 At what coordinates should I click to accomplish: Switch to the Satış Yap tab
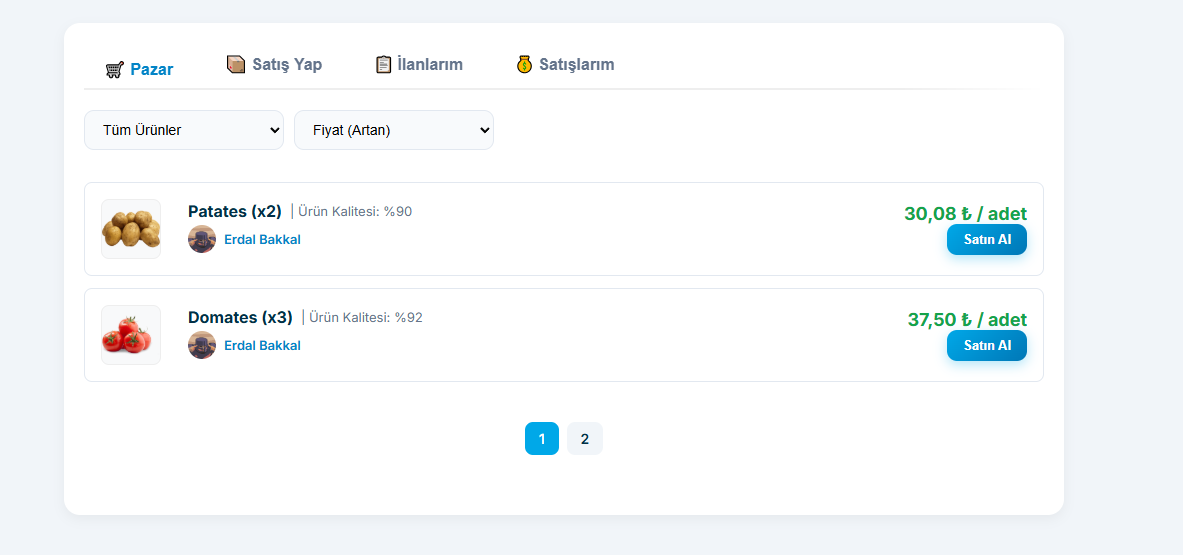[275, 64]
